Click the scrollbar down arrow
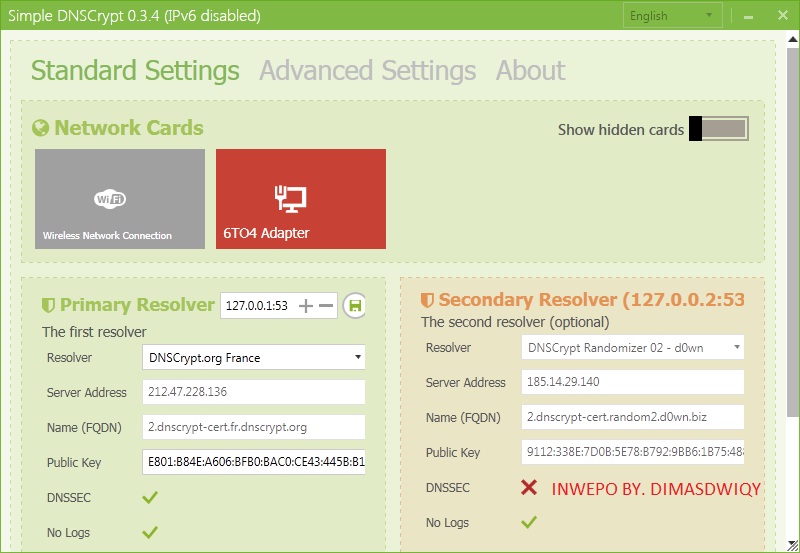Image resolution: width=800 pixels, height=553 pixels. (x=793, y=544)
